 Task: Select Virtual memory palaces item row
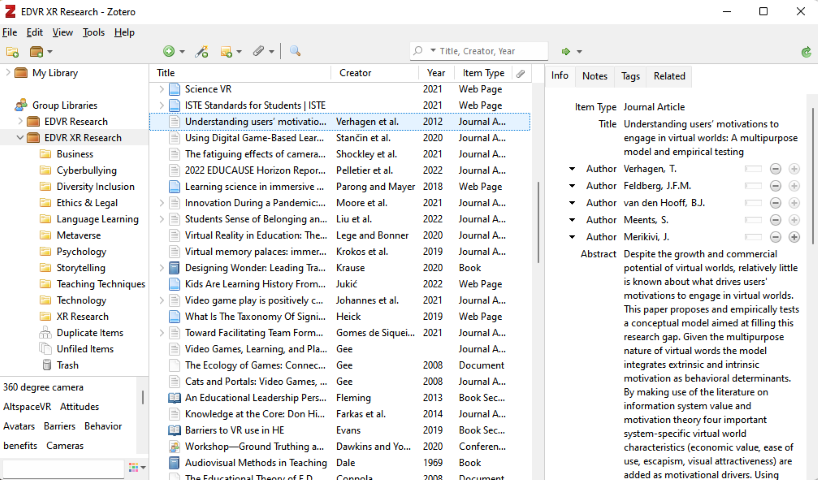pyautogui.click(x=340, y=251)
